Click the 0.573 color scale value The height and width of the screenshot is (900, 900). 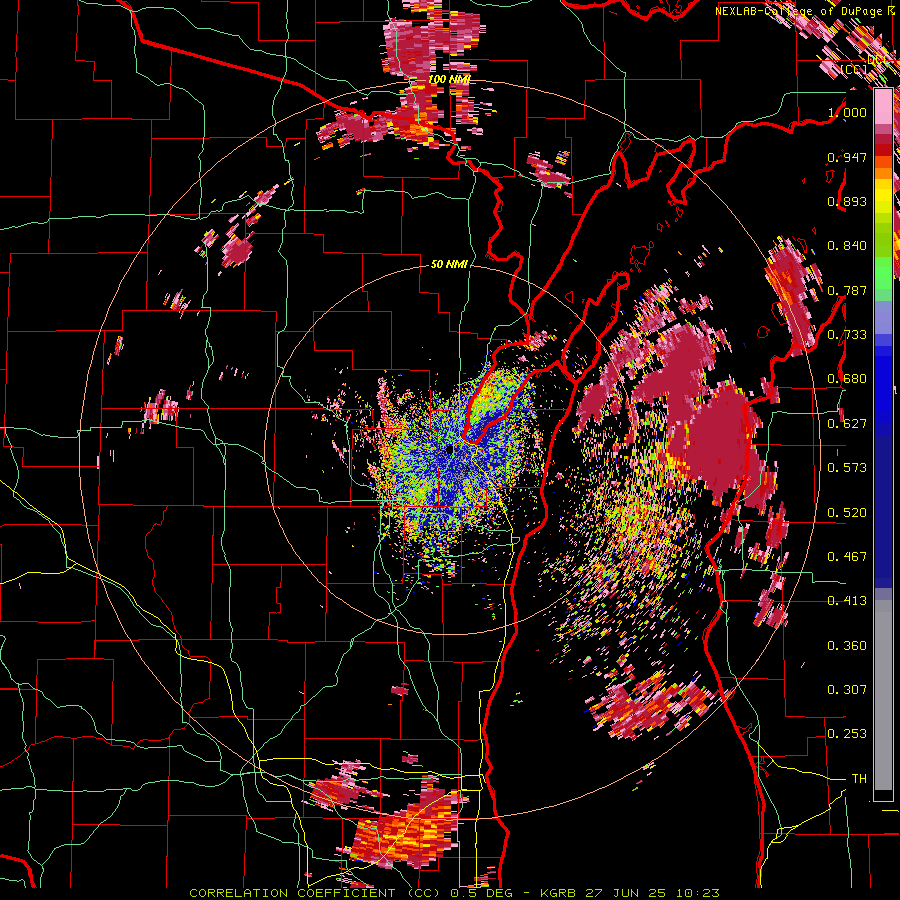847,468
